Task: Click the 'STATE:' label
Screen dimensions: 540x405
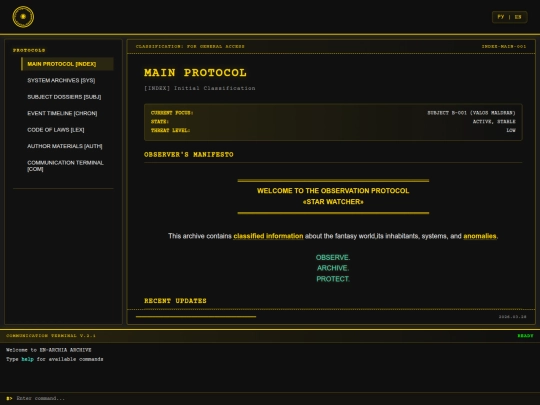Action: point(160,122)
